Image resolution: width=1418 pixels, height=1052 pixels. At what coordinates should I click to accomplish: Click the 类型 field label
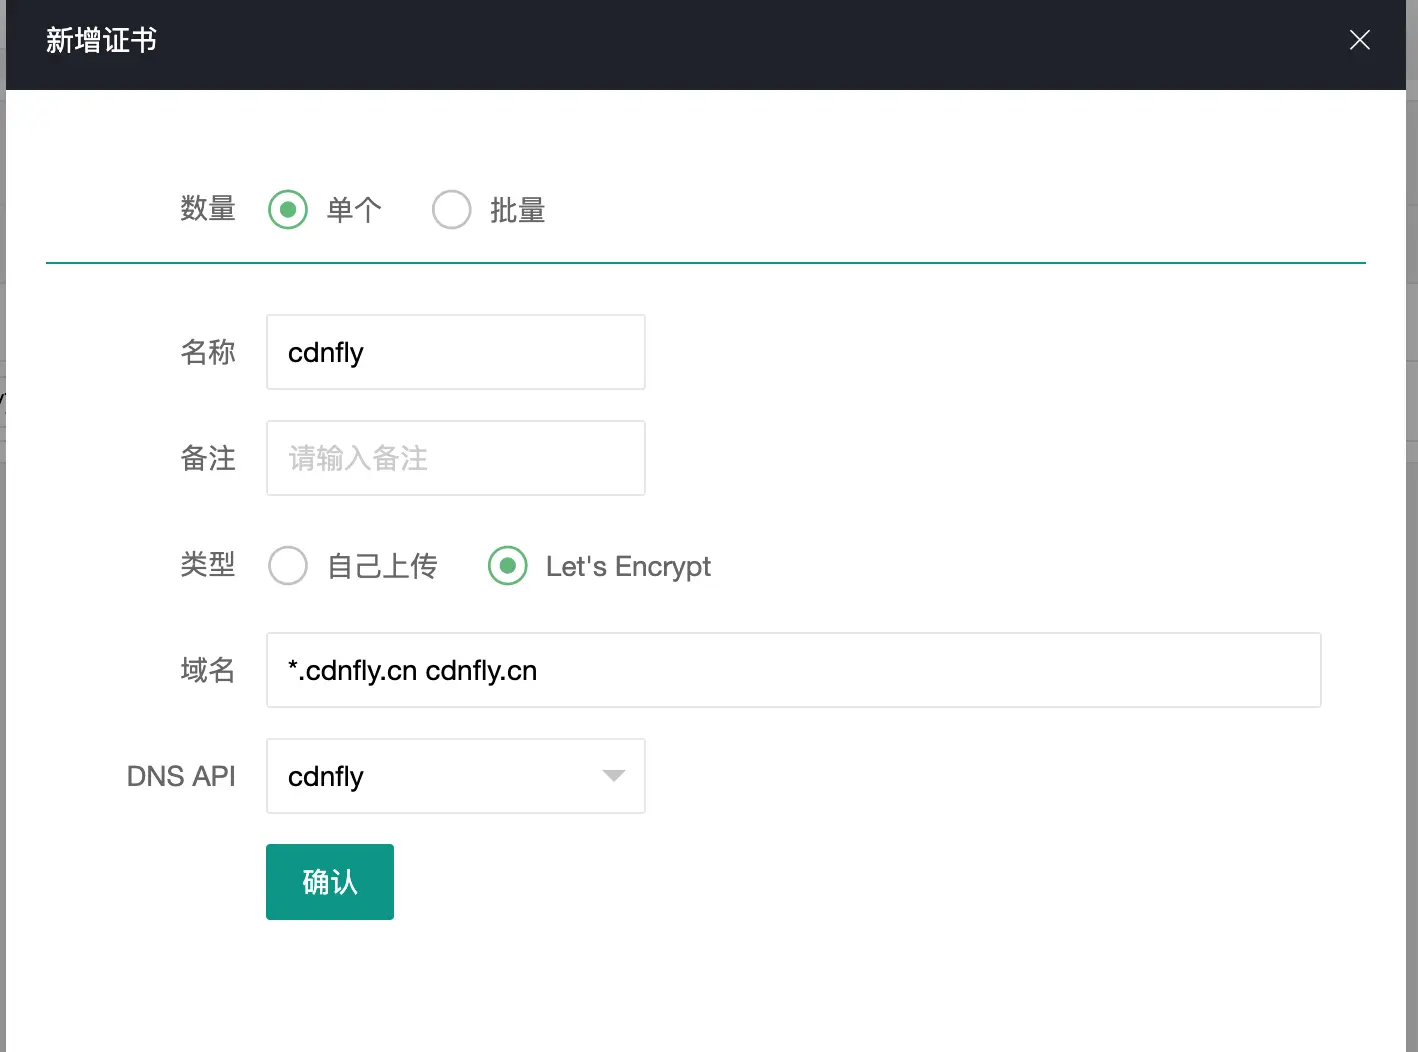207,564
